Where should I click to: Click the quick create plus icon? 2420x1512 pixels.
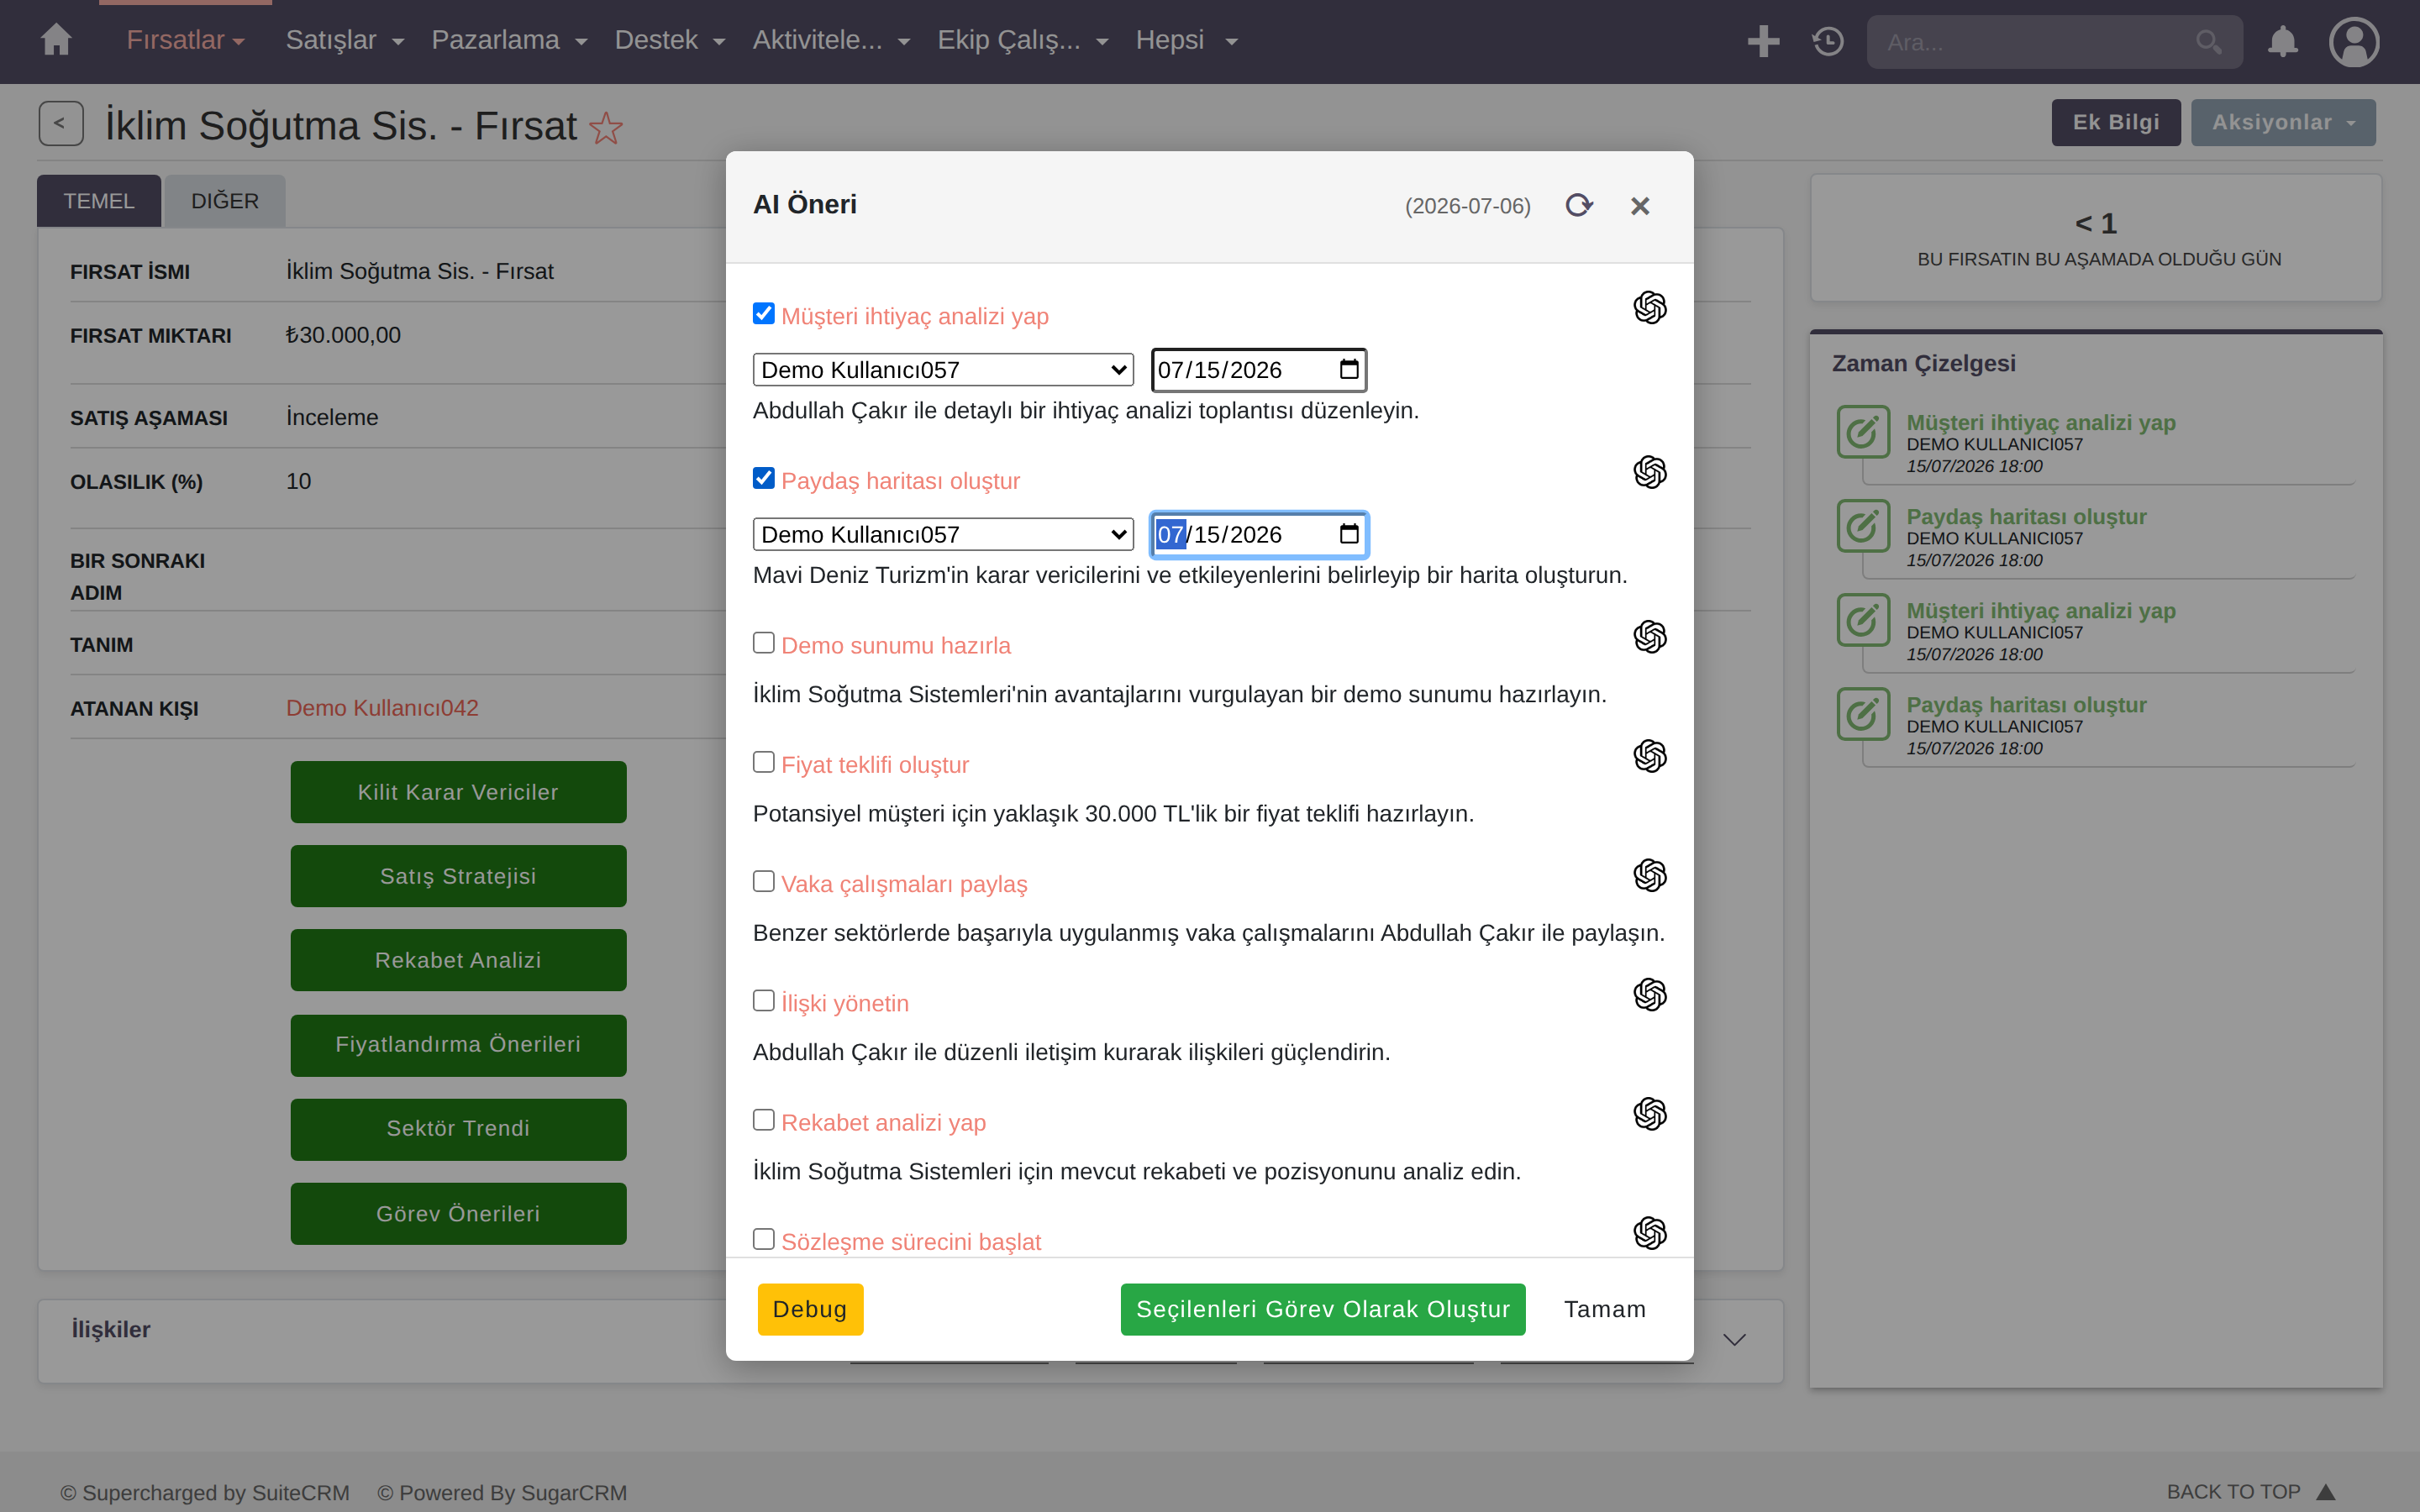pyautogui.click(x=1763, y=41)
